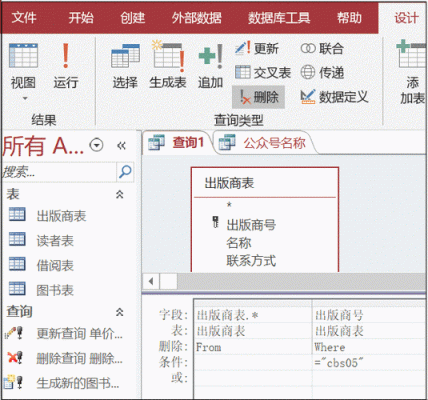Switch to the 外部数据 ribbon tab
The width and height of the screenshot is (428, 400).
(197, 18)
